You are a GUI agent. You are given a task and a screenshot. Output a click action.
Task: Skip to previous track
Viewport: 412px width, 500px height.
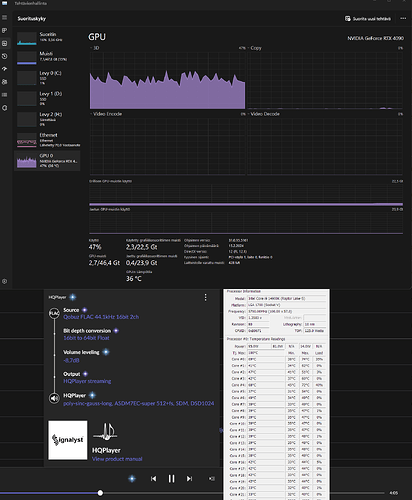tap(153, 479)
